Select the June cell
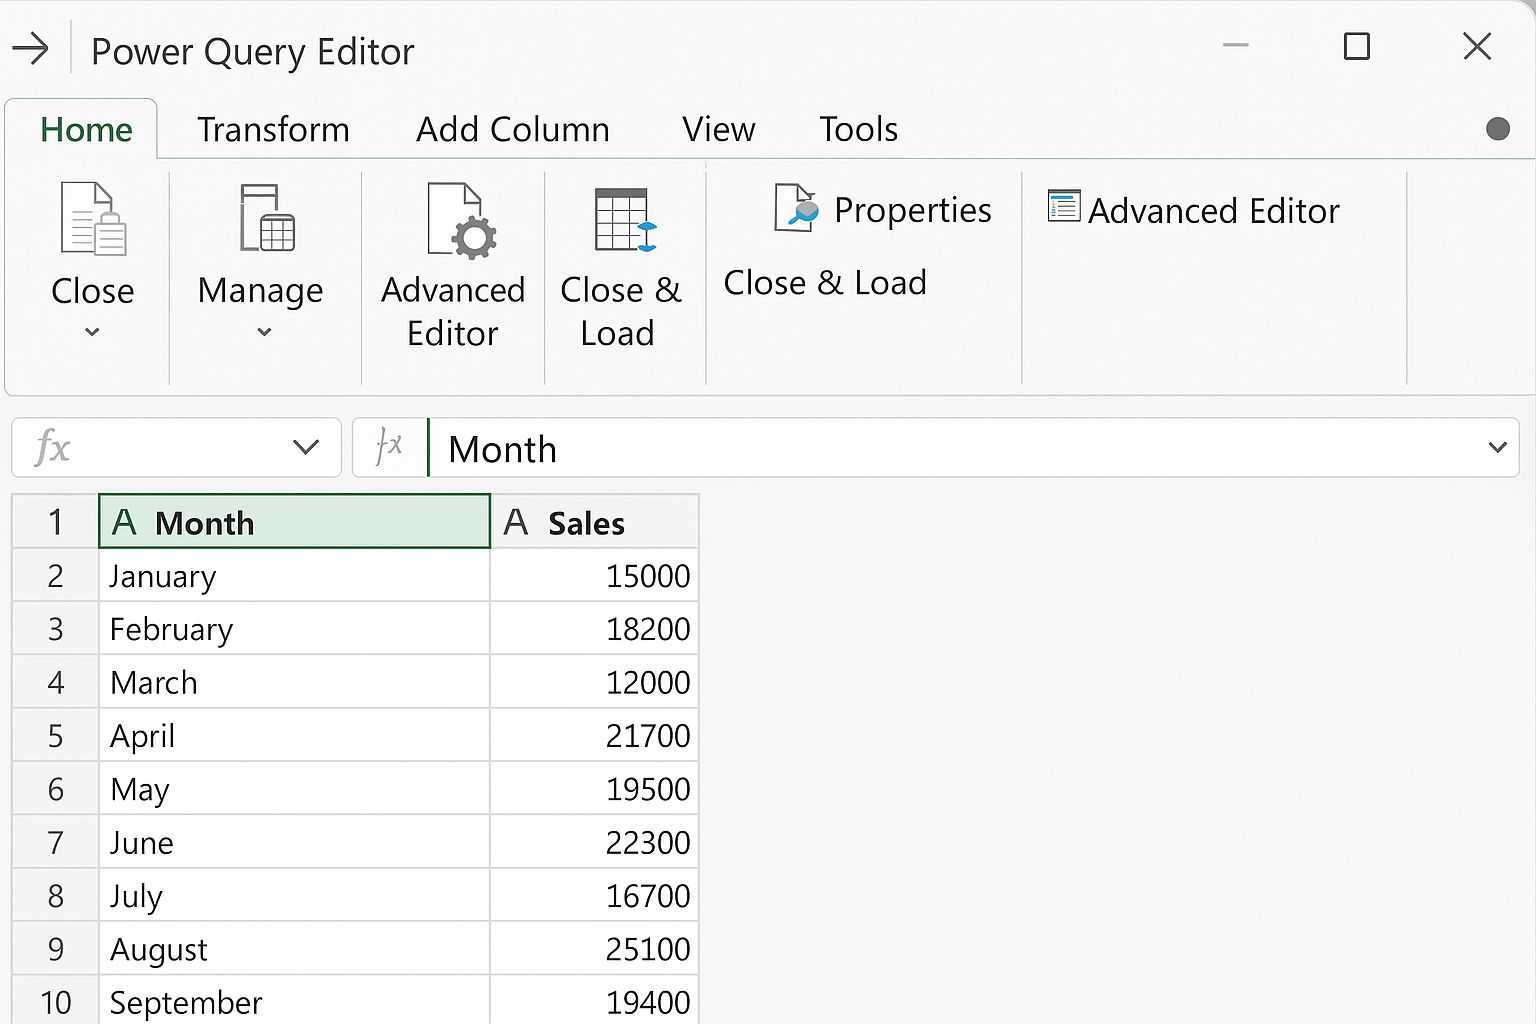Image resolution: width=1536 pixels, height=1024 pixels. click(x=294, y=842)
